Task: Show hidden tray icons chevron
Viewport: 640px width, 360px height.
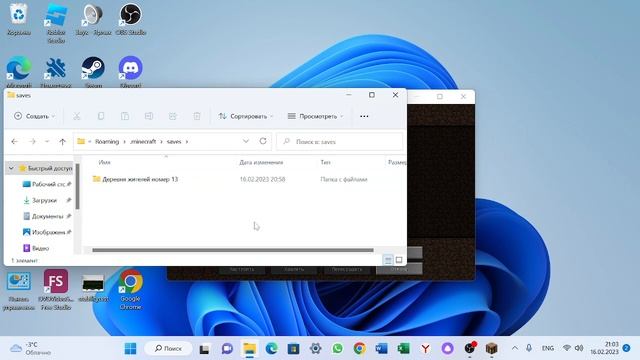Action: (515, 348)
